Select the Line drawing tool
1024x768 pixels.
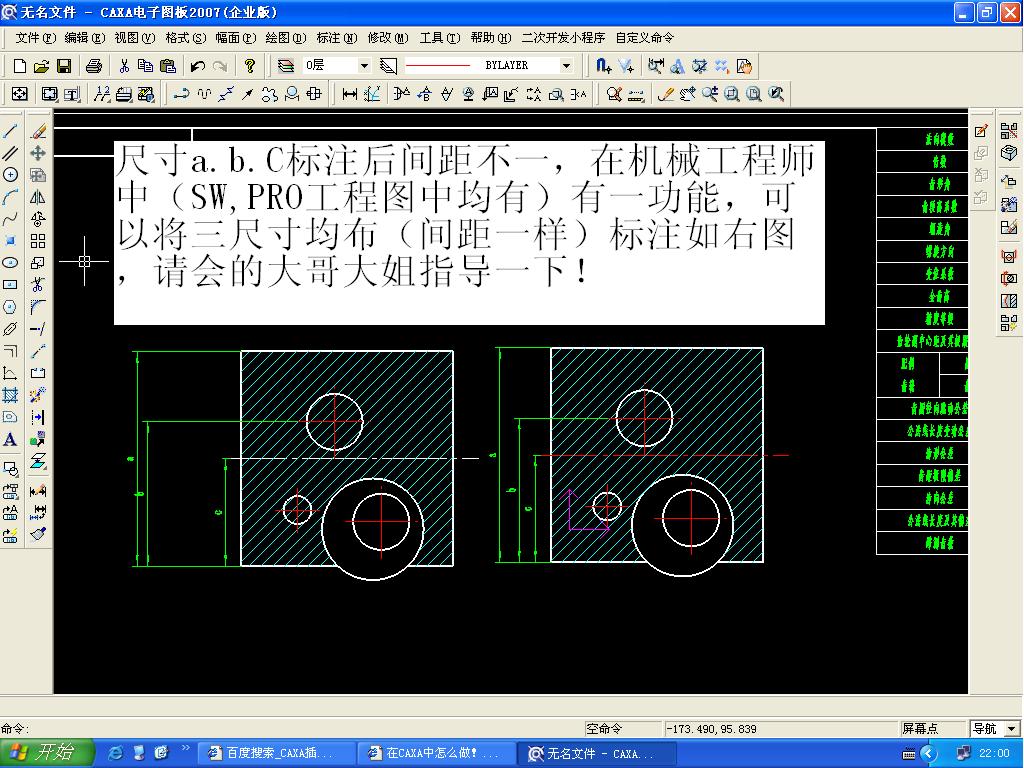(10, 131)
